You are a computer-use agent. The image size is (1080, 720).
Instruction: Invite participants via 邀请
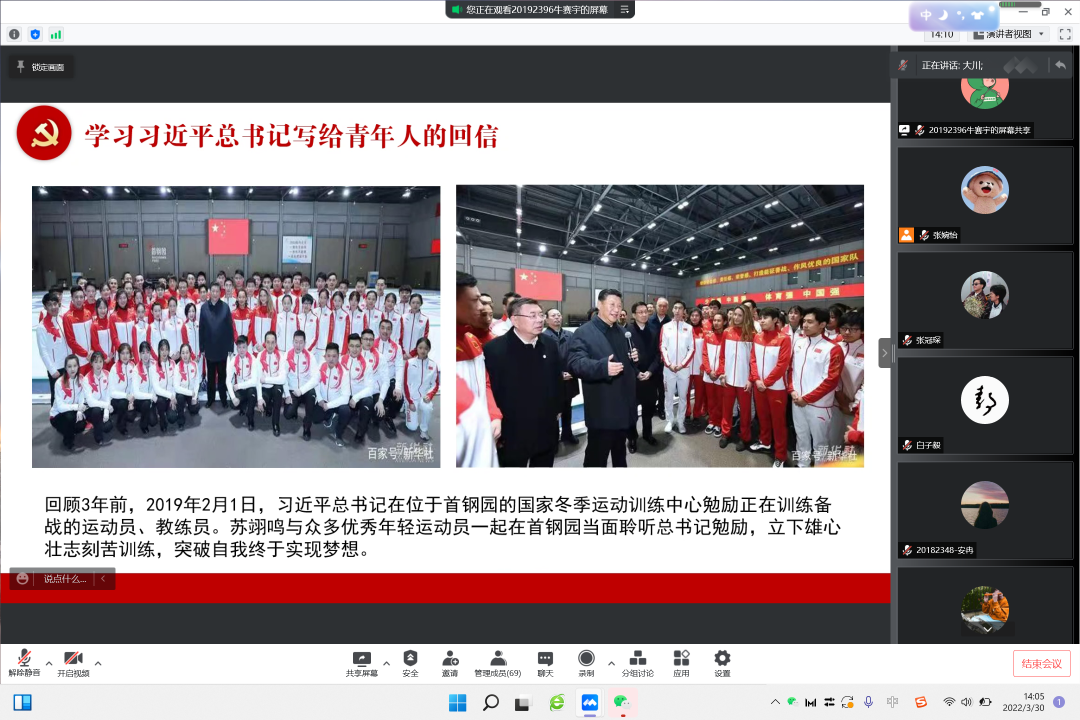tap(450, 664)
